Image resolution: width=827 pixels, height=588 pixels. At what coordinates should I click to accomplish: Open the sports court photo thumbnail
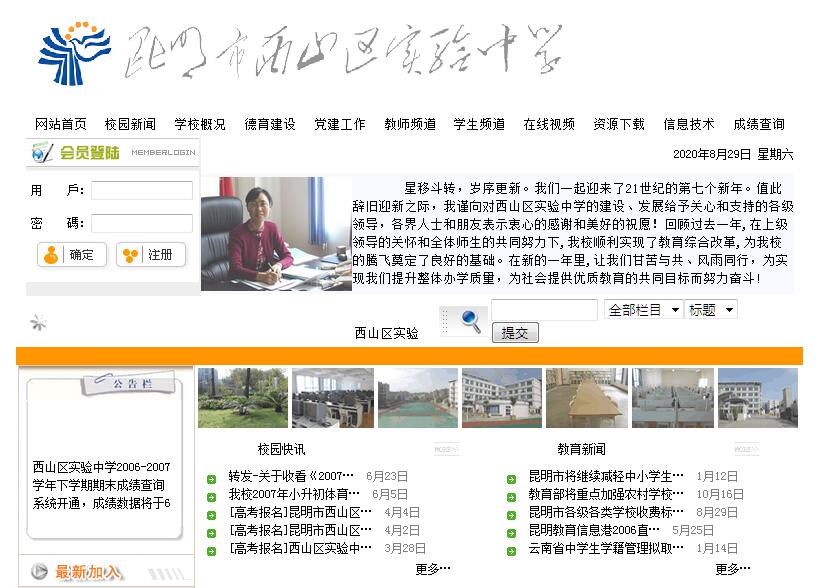pyautogui.click(x=418, y=398)
